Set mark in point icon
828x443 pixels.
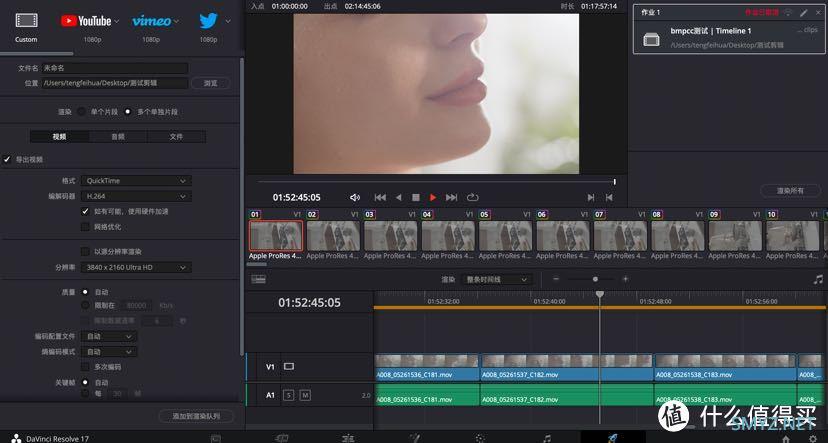pos(591,197)
